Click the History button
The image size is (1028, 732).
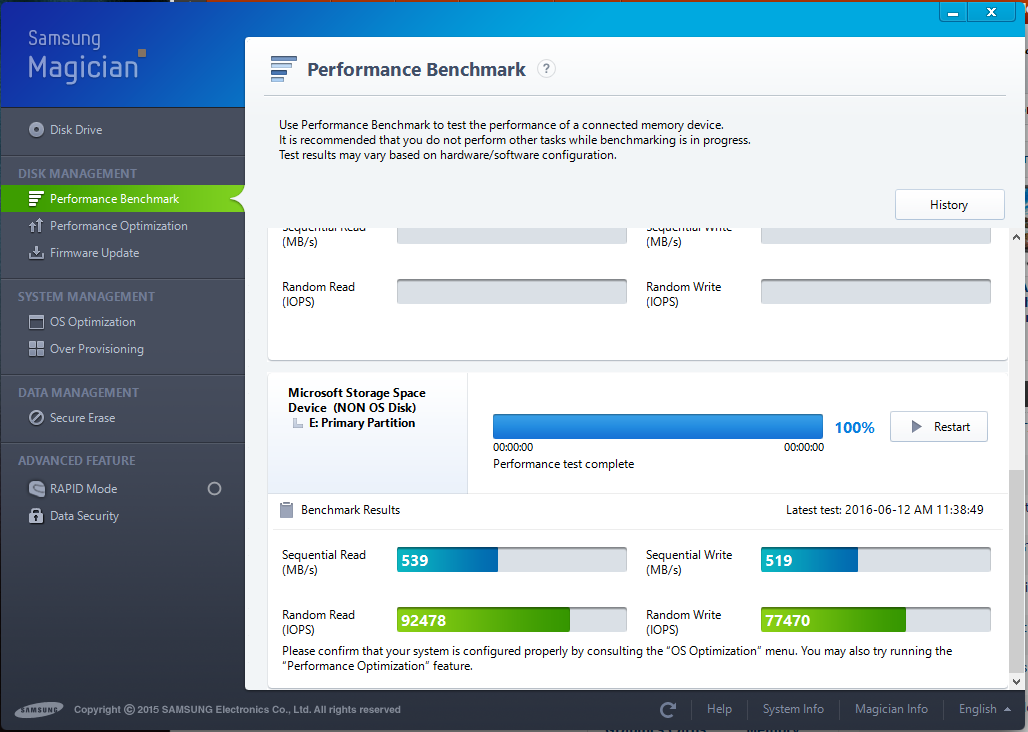point(949,204)
